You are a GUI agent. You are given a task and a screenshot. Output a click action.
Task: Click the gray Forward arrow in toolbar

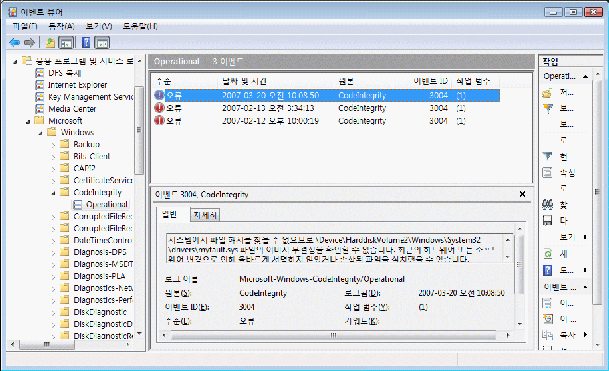click(30, 42)
